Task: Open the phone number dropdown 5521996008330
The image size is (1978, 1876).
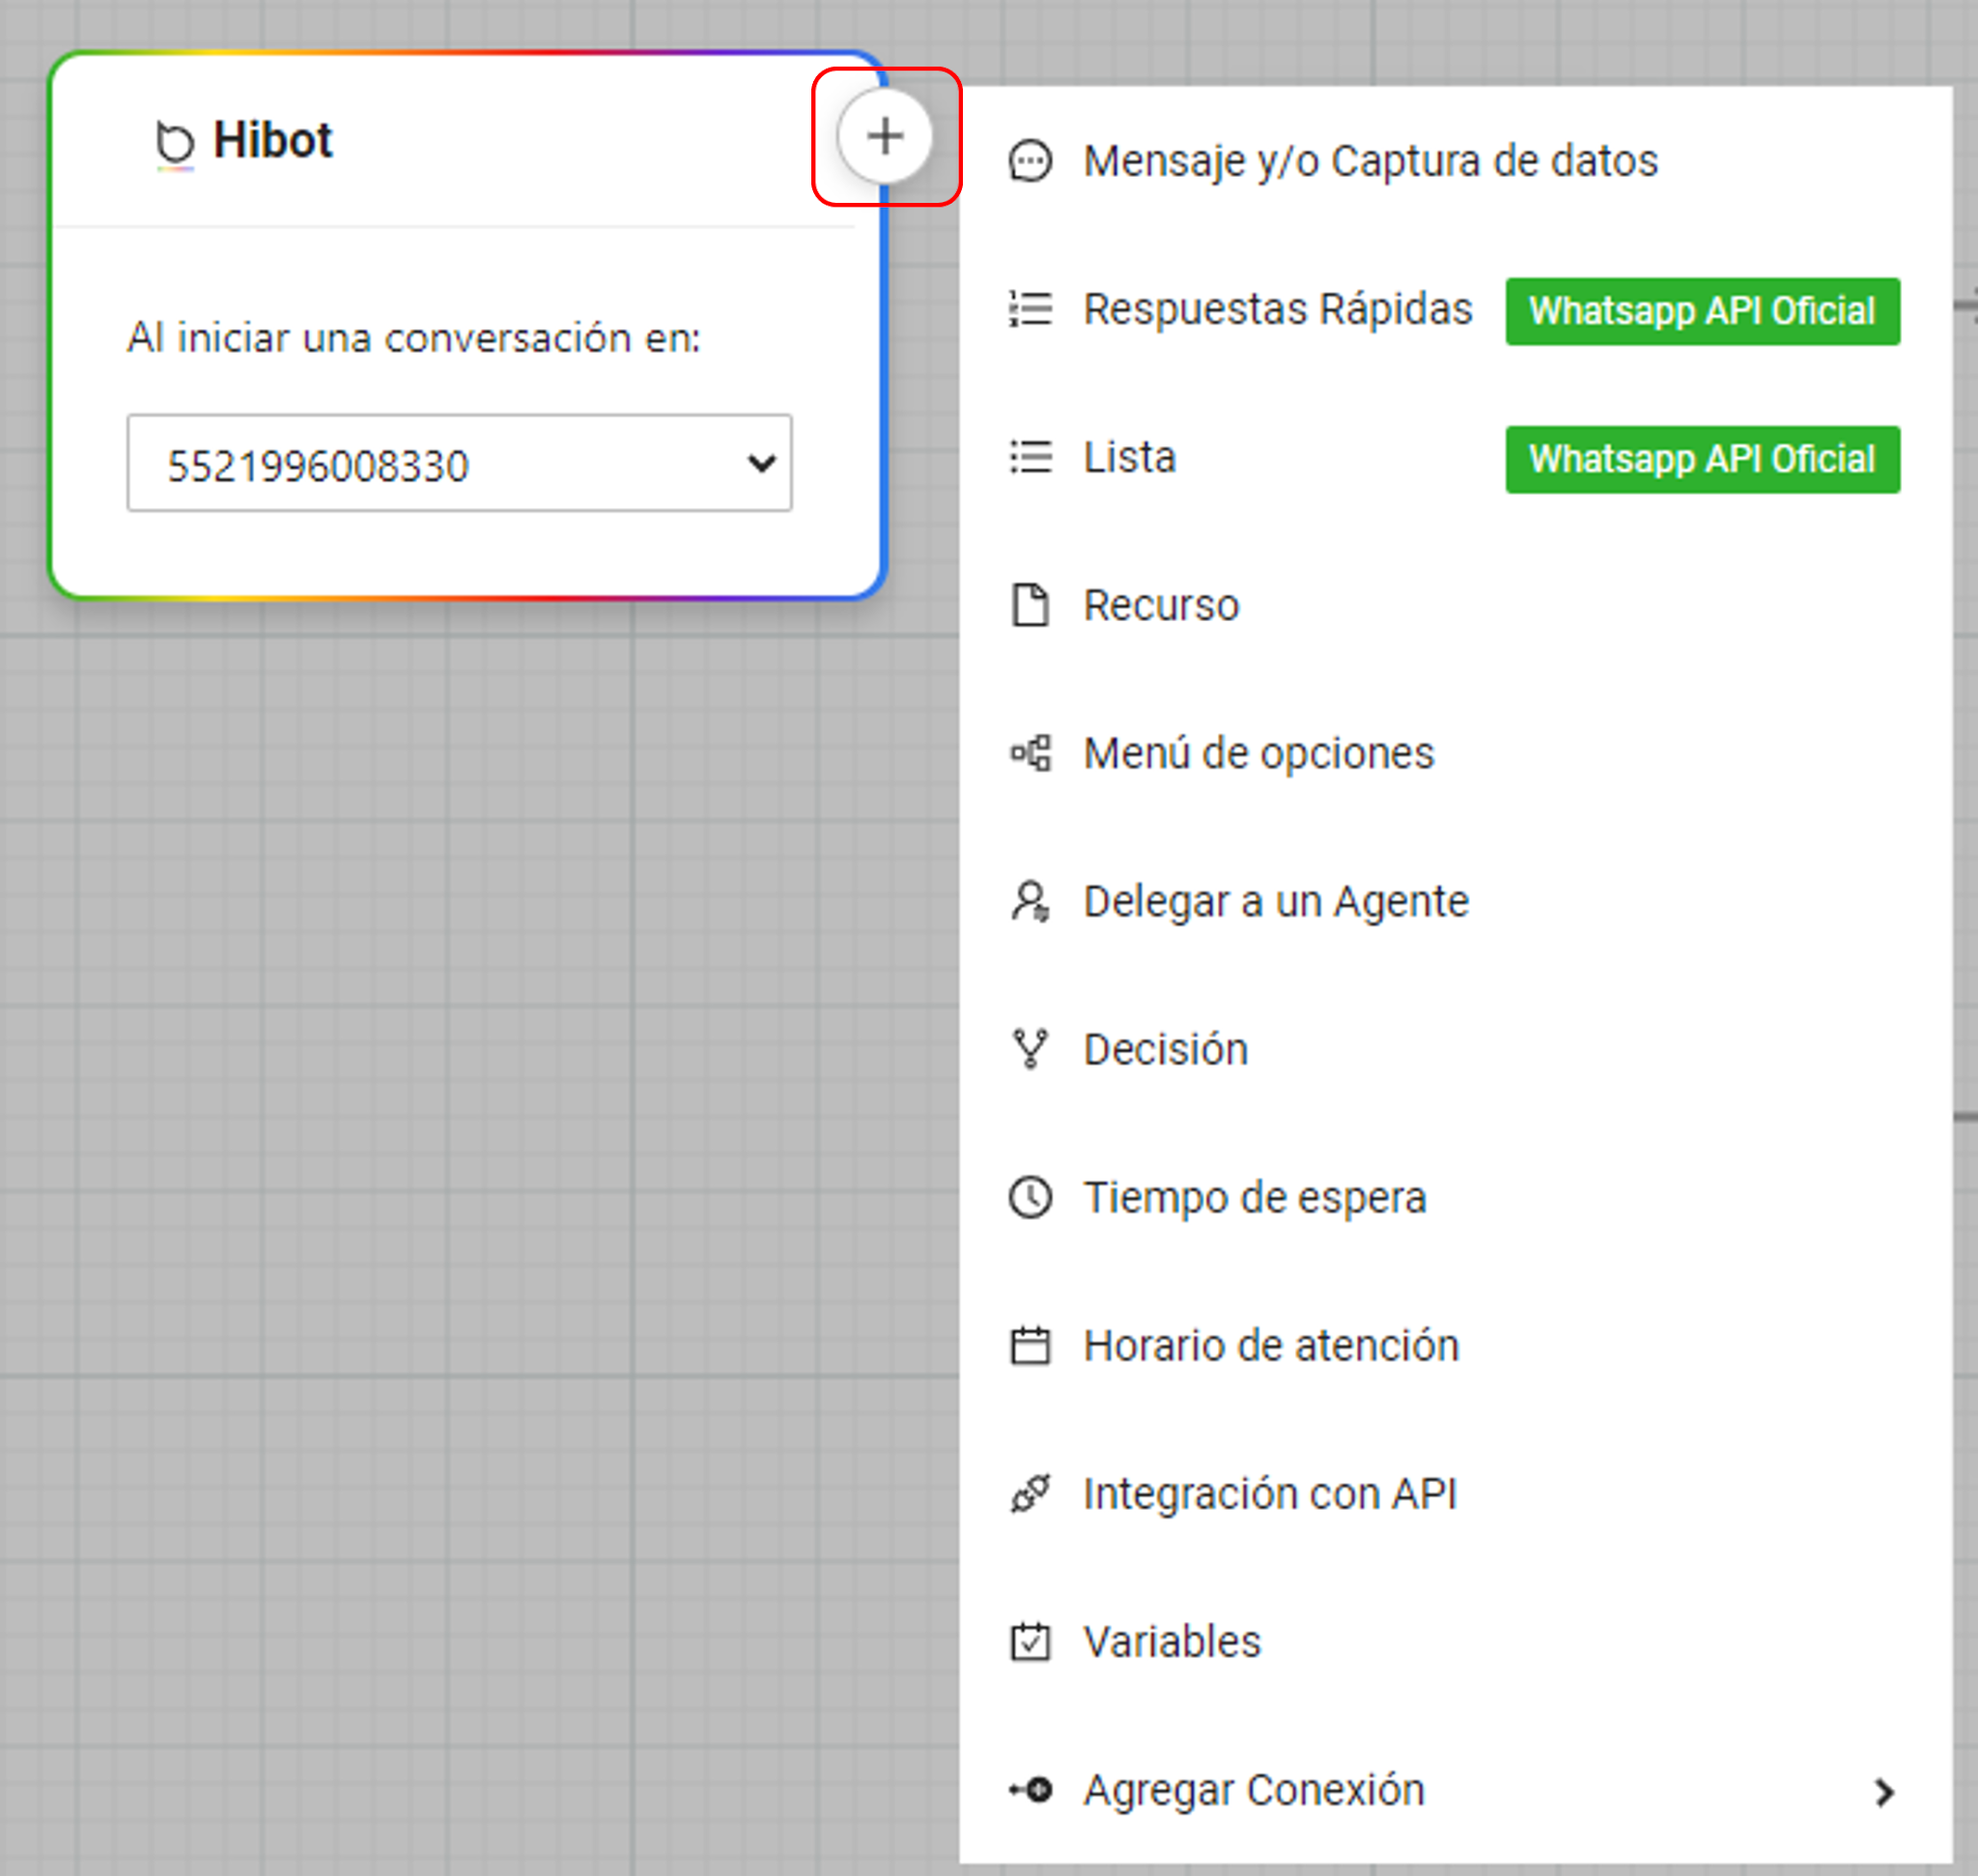Action: coord(459,463)
